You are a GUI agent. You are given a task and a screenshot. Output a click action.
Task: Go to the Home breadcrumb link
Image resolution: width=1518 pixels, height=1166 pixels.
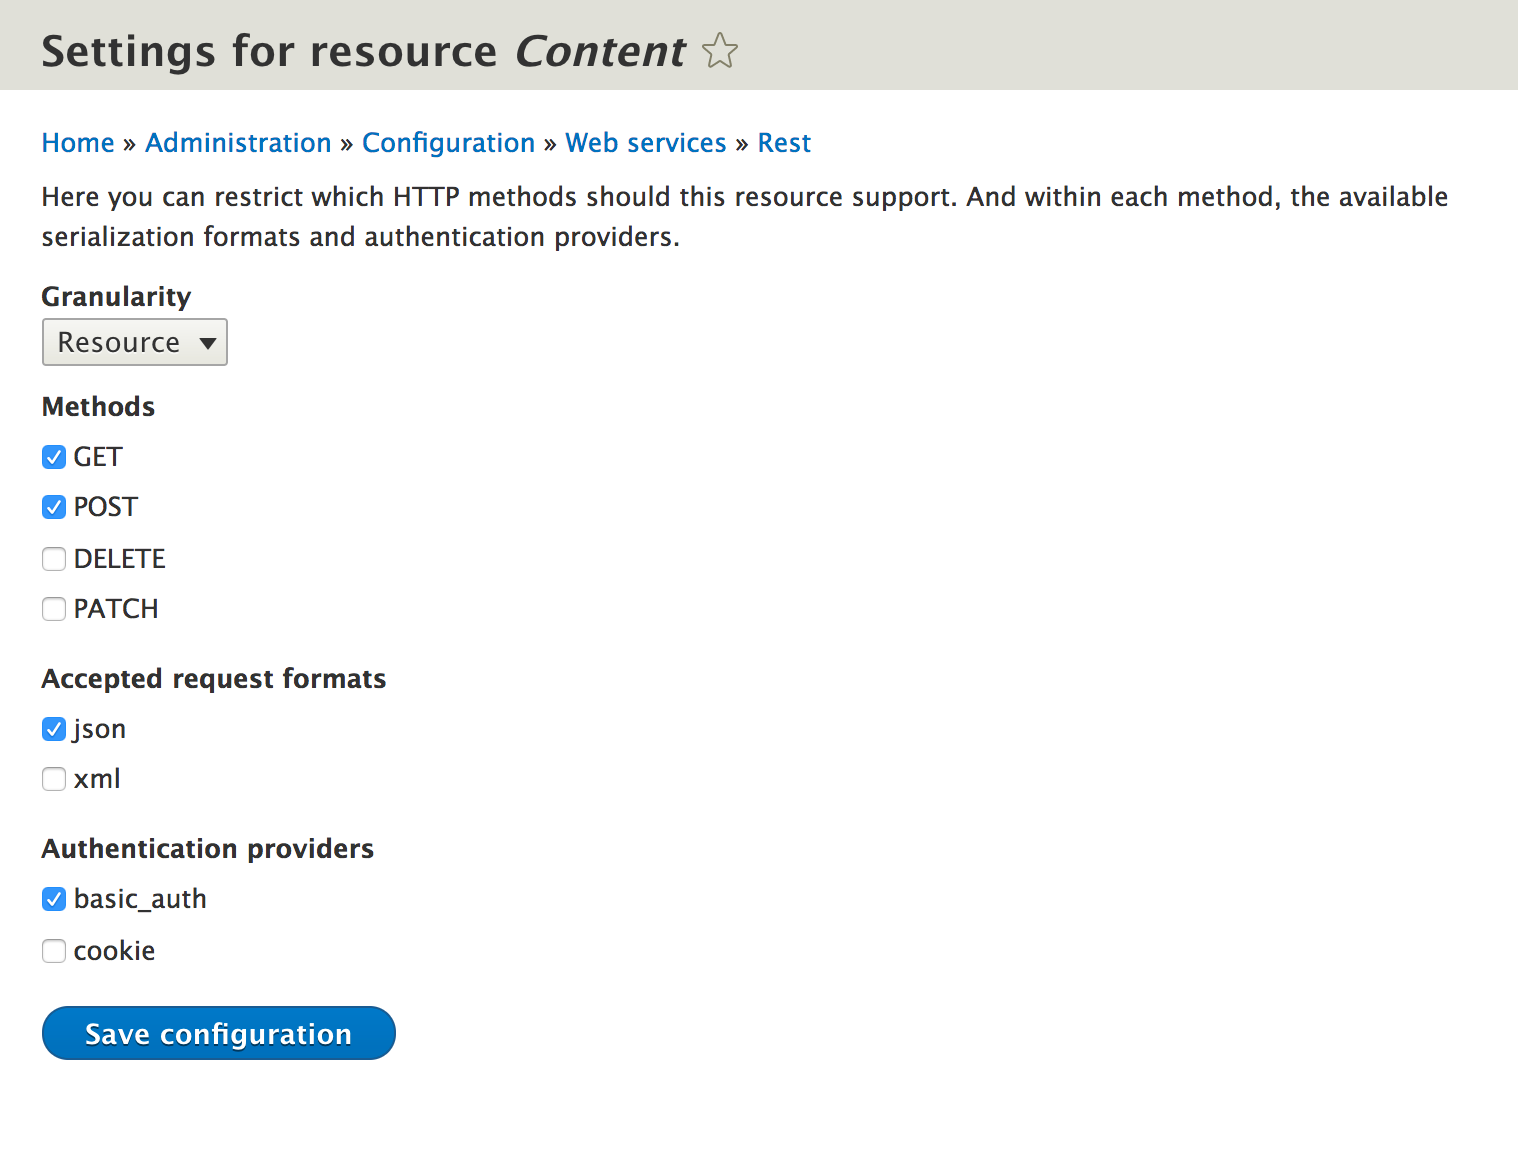(78, 143)
